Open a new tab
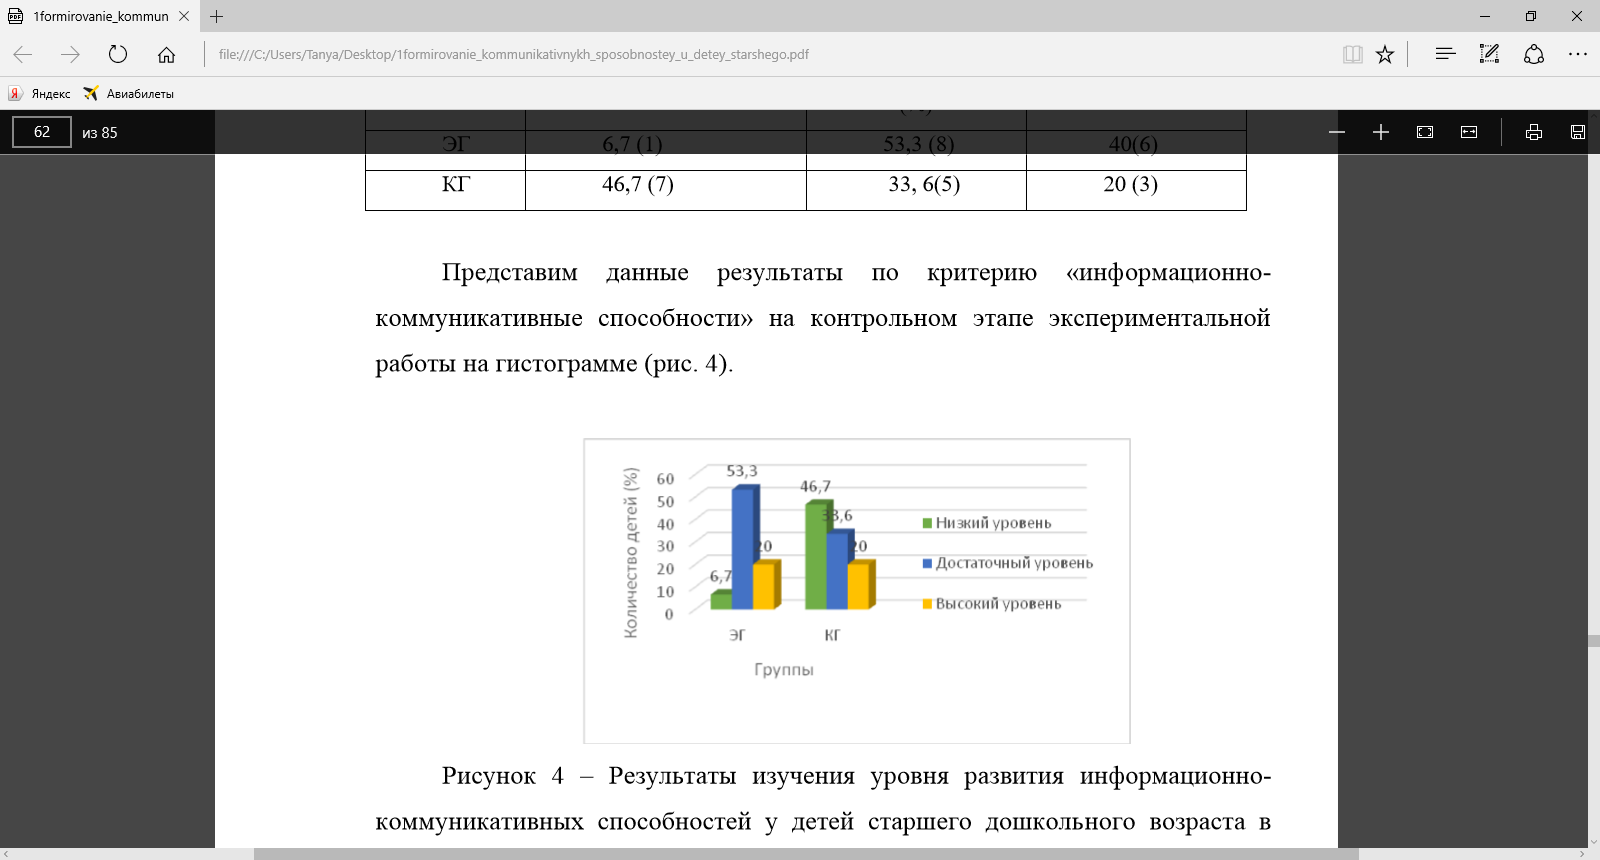1600x860 pixels. point(217,16)
